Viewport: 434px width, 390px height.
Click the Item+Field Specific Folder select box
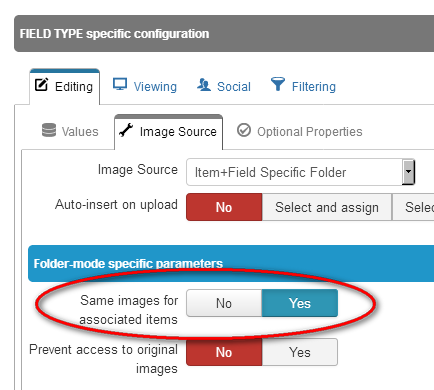click(300, 172)
